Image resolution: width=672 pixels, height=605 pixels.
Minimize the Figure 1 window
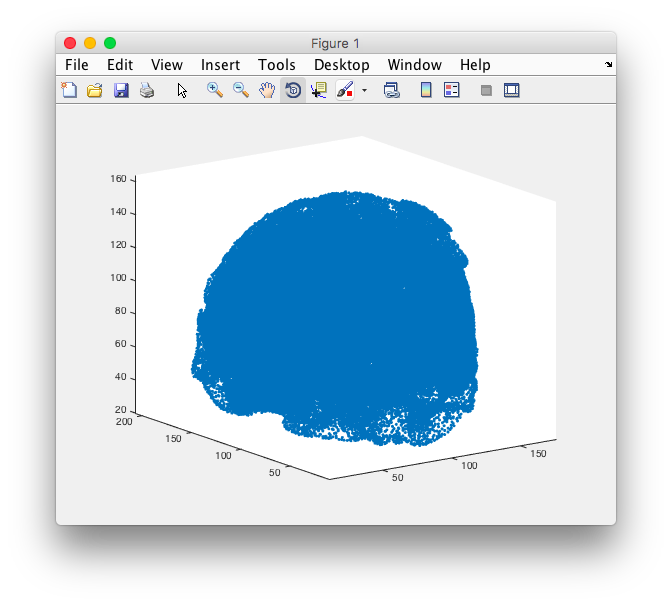[90, 43]
